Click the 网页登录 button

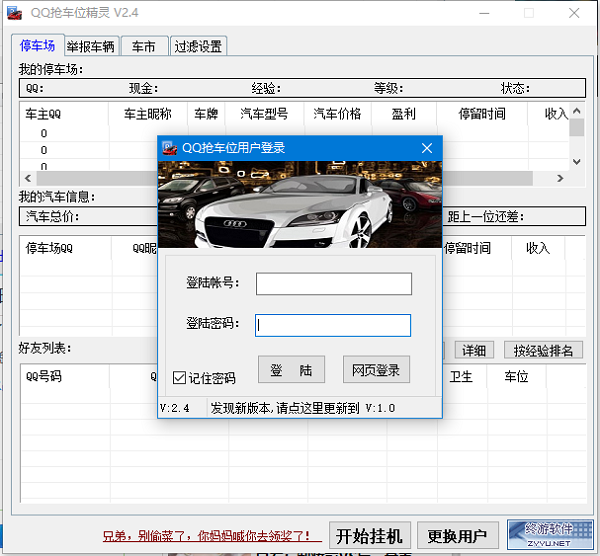376,370
